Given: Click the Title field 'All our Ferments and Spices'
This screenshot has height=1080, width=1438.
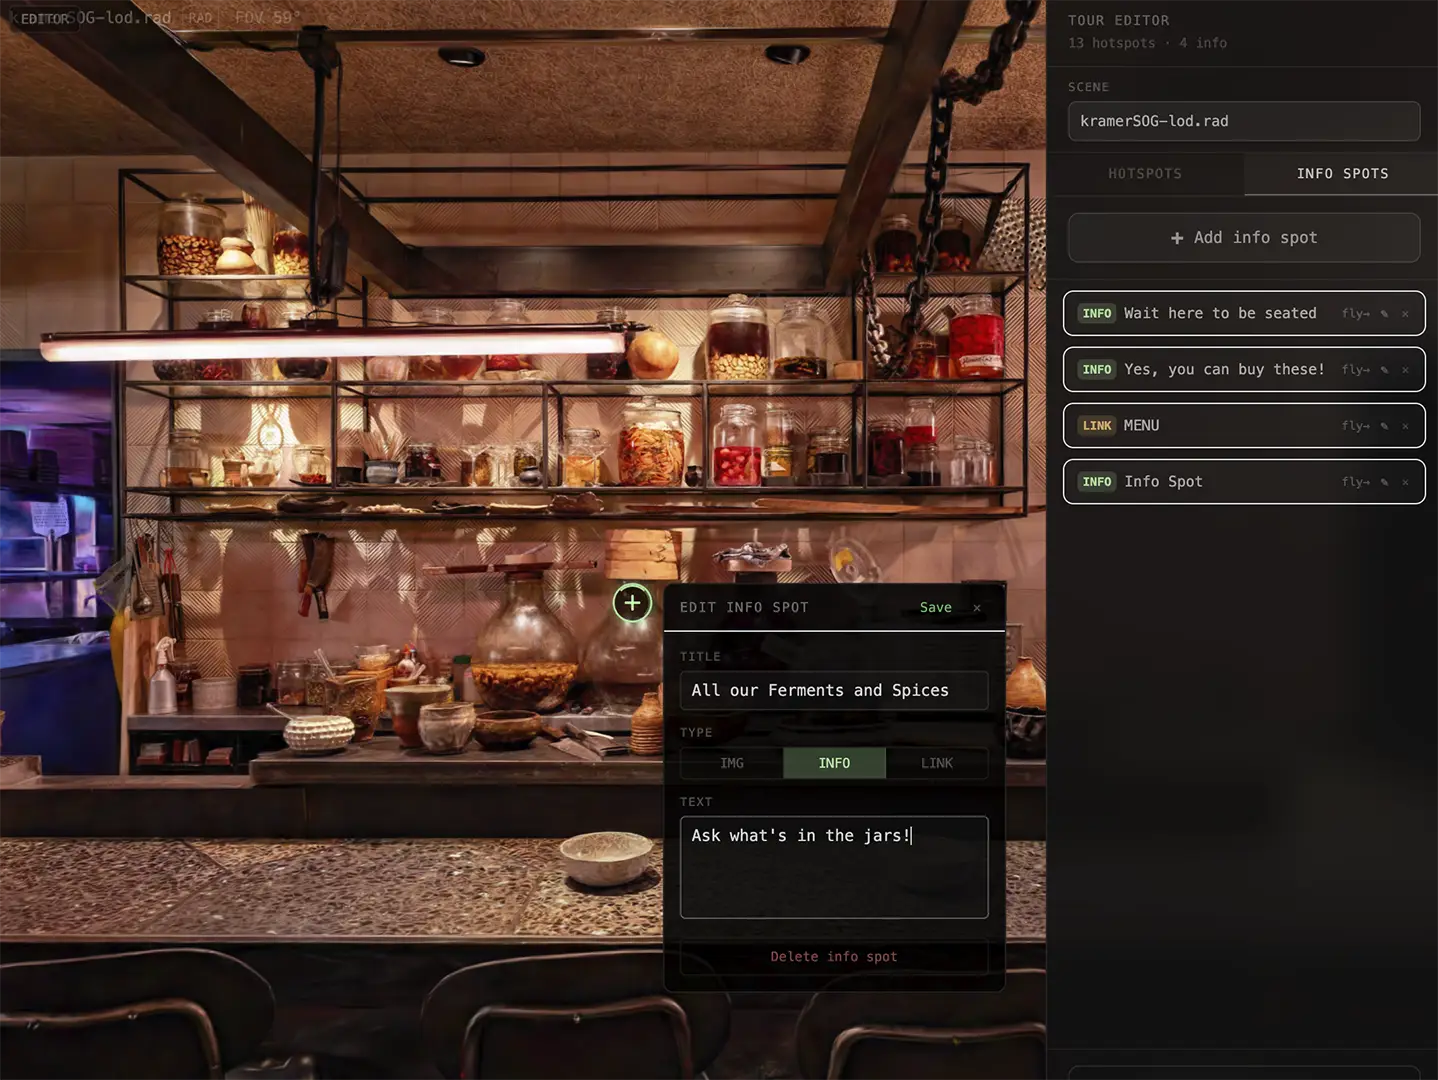Looking at the screenshot, I should (834, 691).
